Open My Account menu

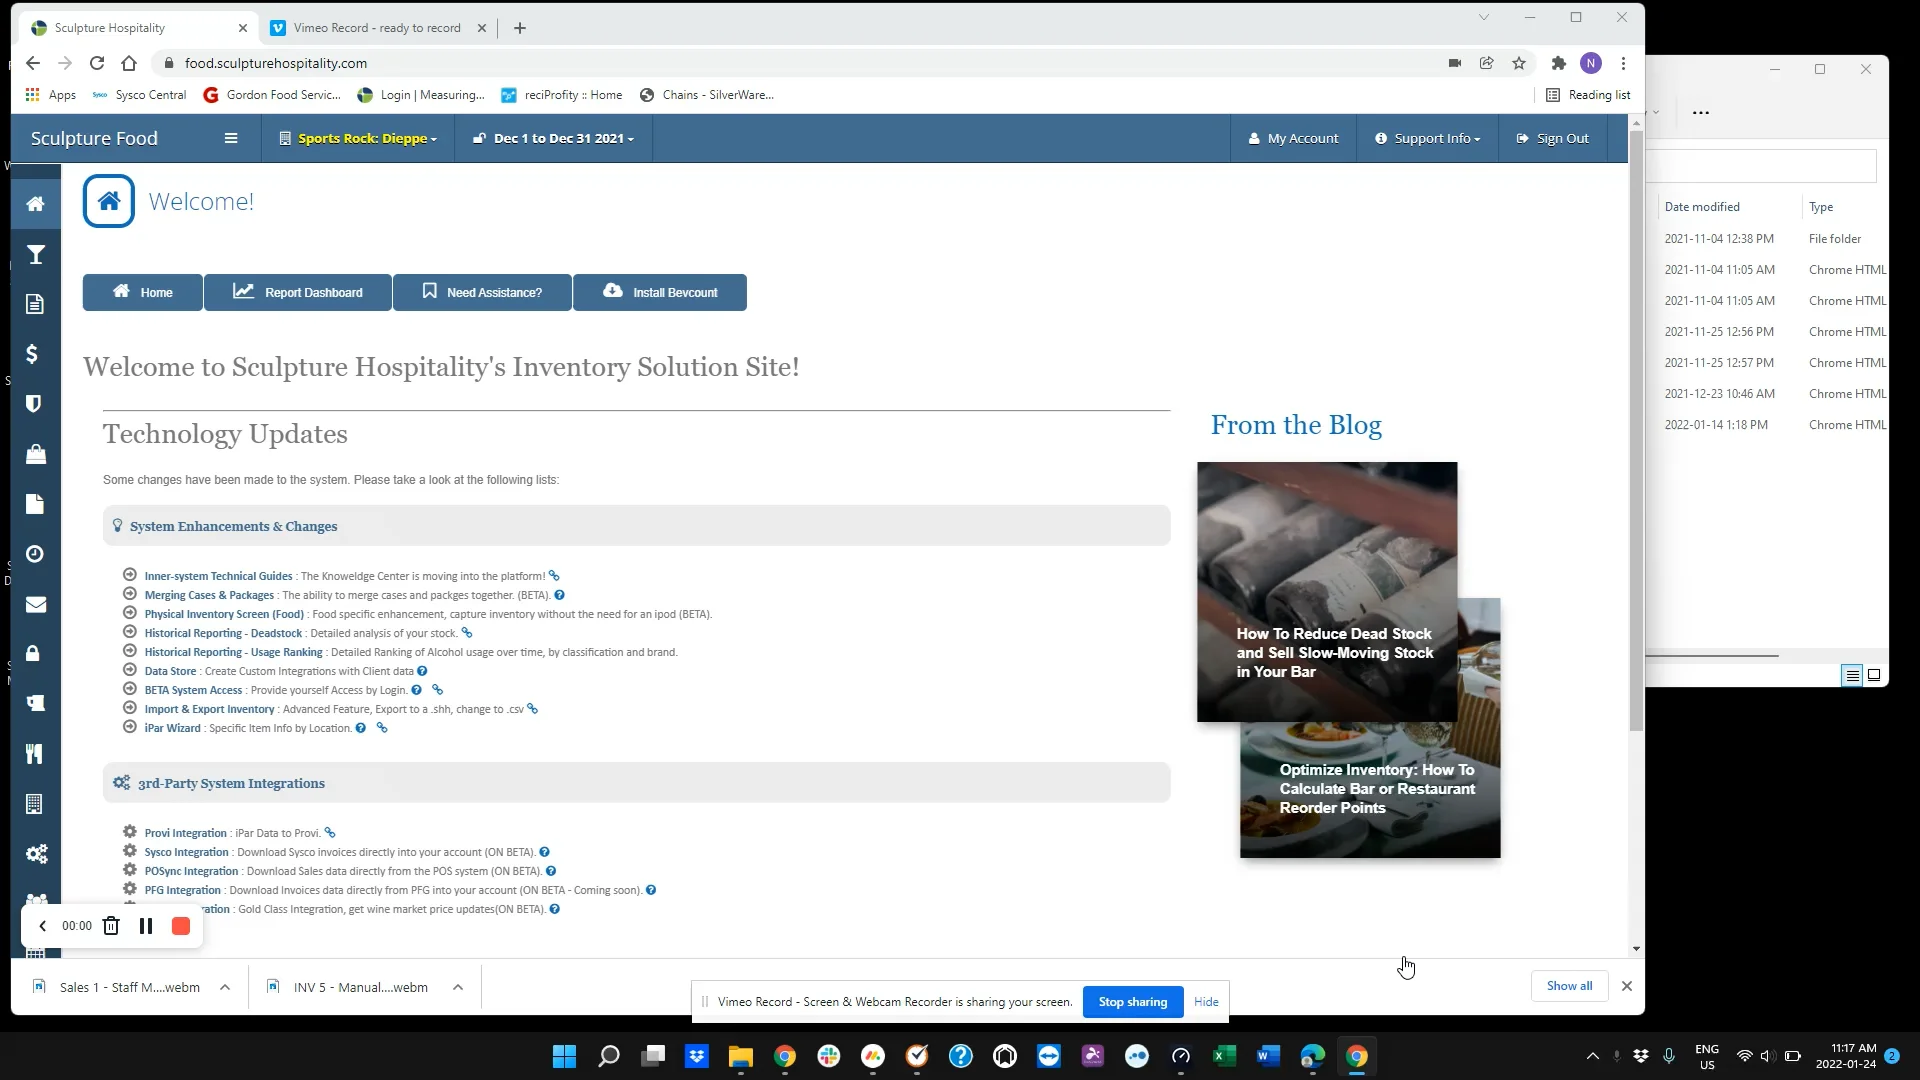click(x=1293, y=139)
